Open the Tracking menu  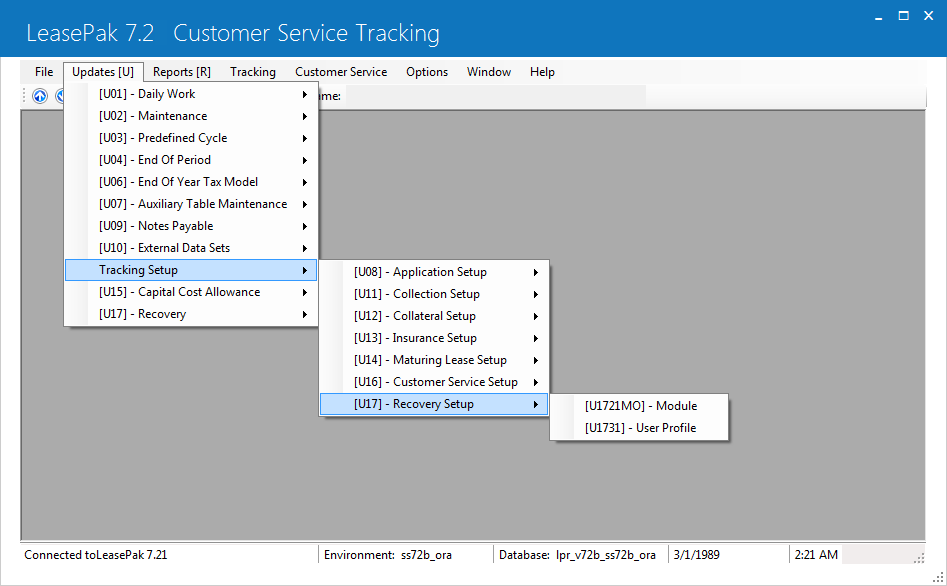pyautogui.click(x=253, y=72)
